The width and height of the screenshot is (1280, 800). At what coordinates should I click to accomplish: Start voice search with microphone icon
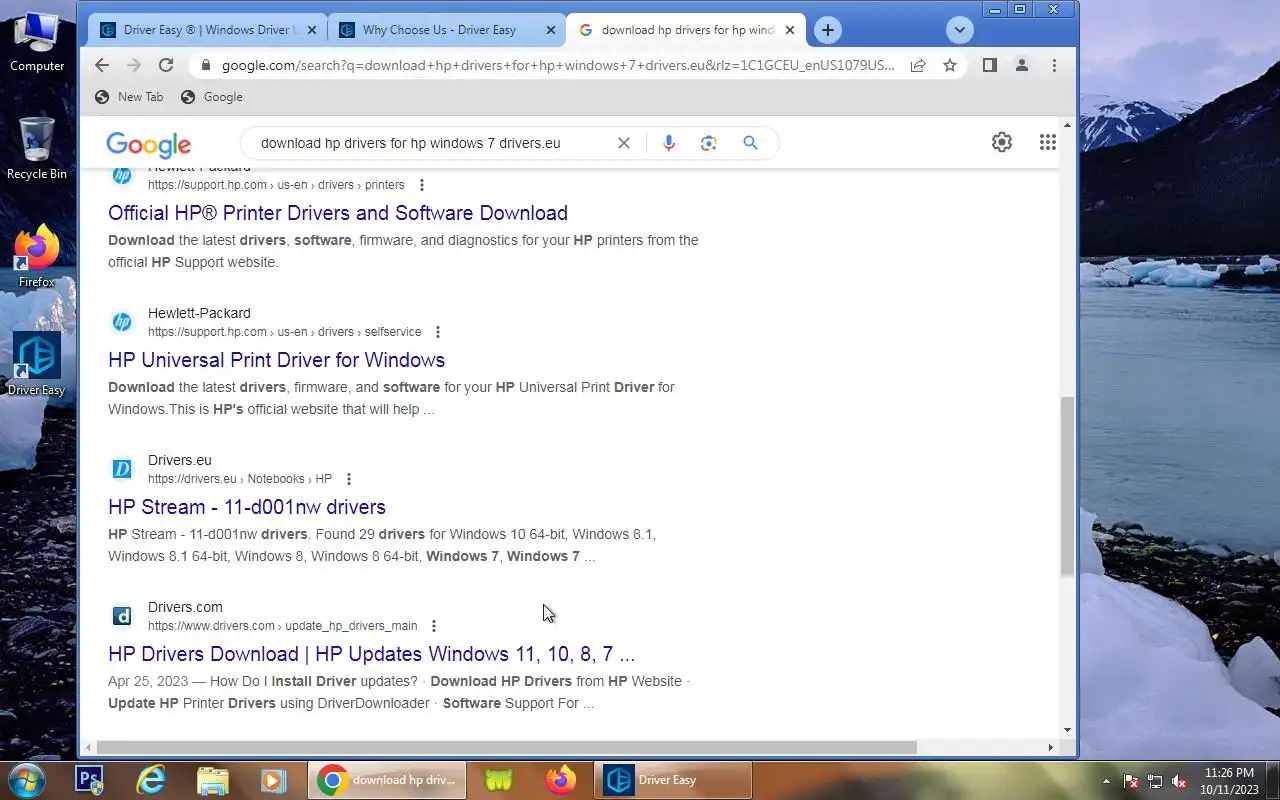tap(669, 143)
